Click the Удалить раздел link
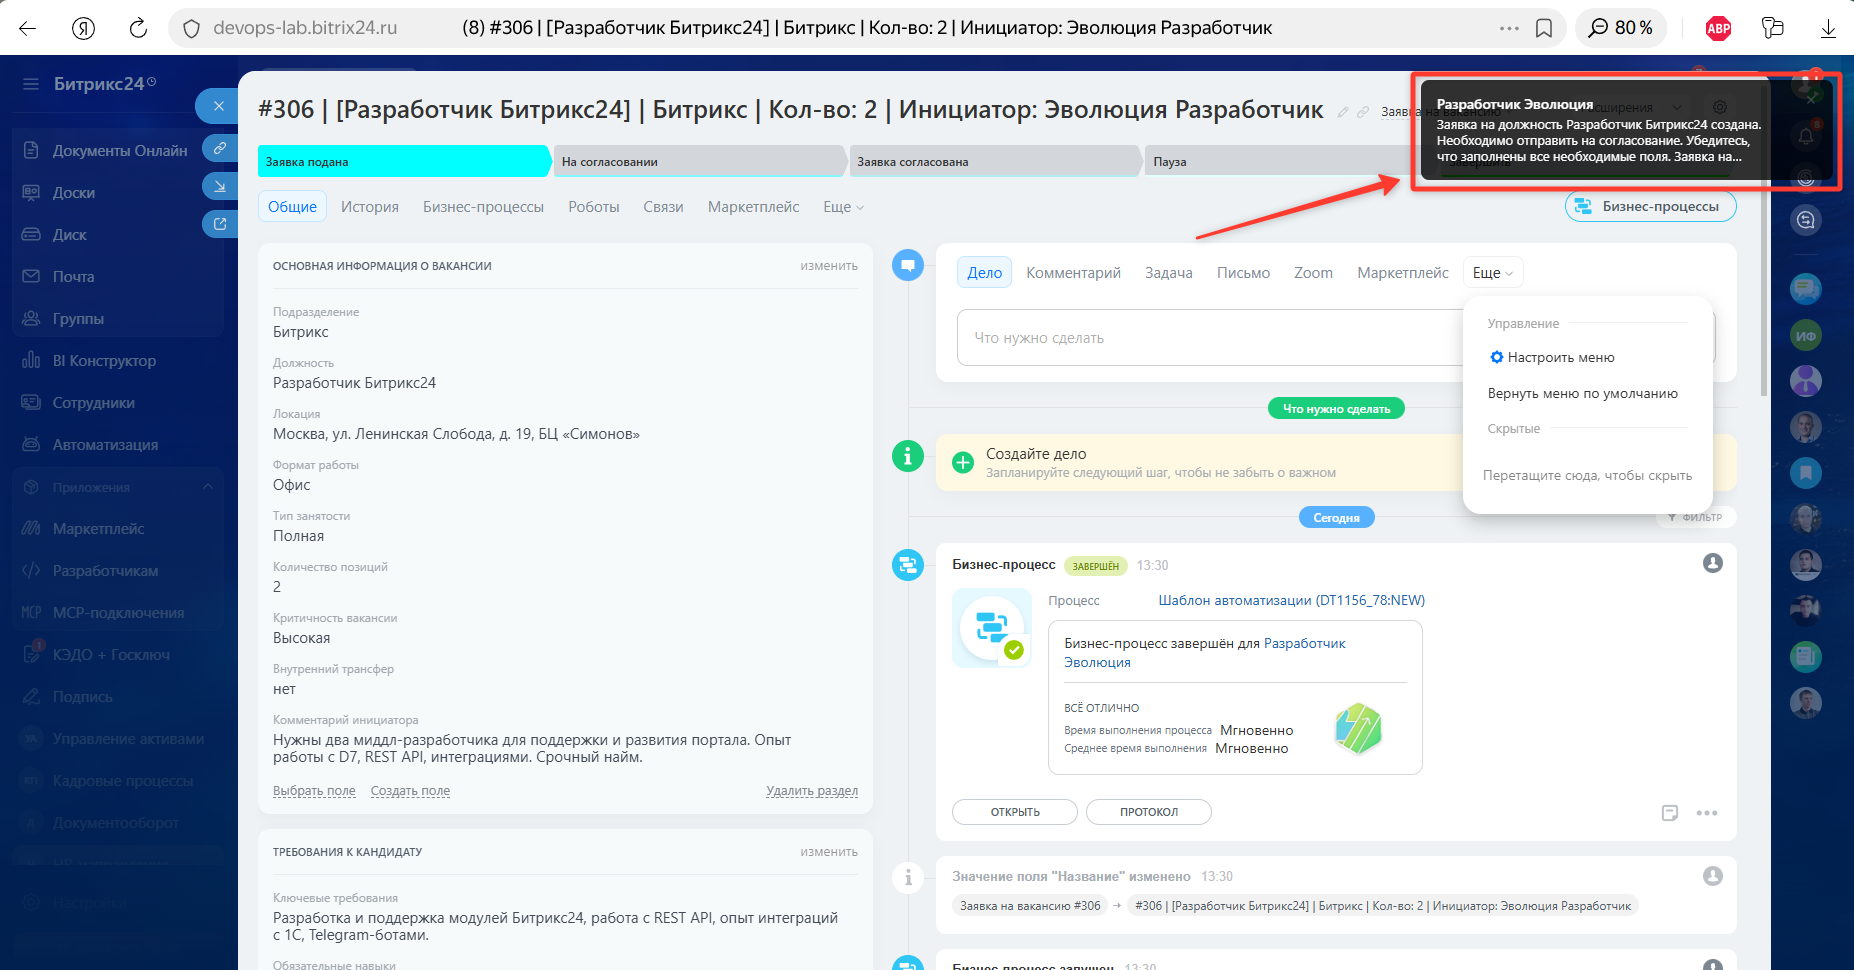 [x=812, y=791]
